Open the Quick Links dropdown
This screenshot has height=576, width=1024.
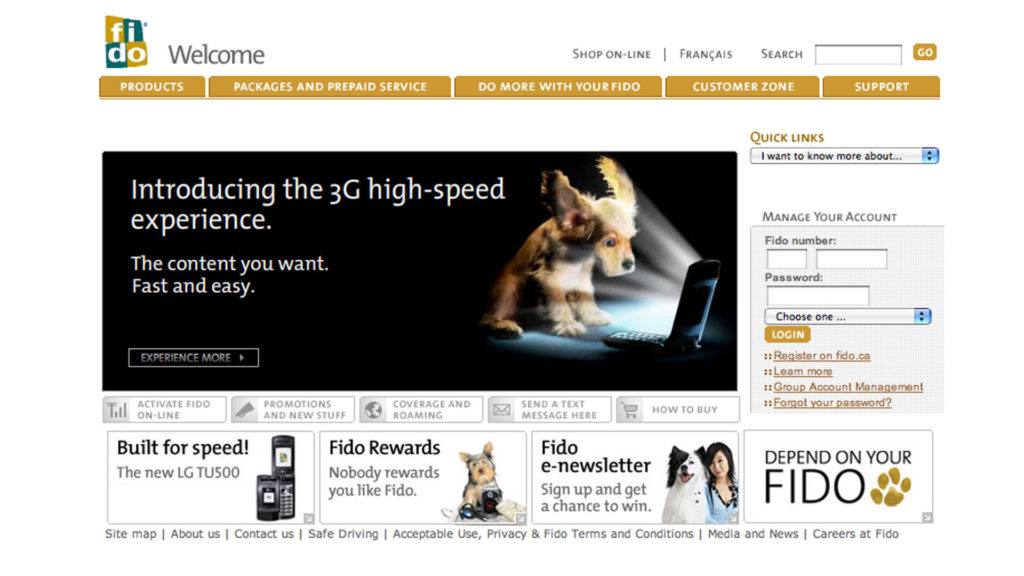tap(844, 156)
